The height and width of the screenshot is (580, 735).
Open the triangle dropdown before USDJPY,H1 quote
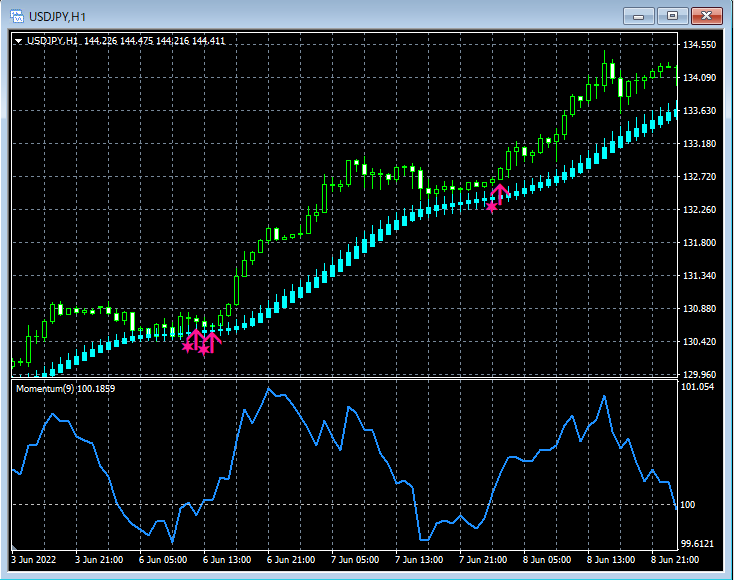18,41
